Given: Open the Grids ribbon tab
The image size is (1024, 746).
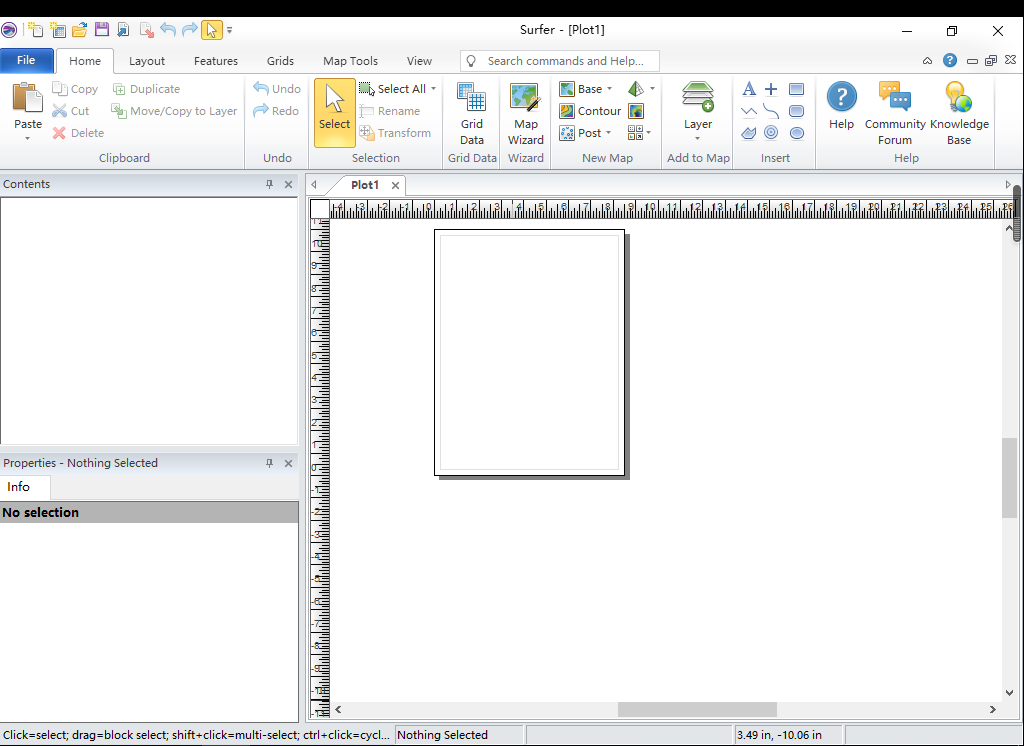Looking at the screenshot, I should click(280, 61).
